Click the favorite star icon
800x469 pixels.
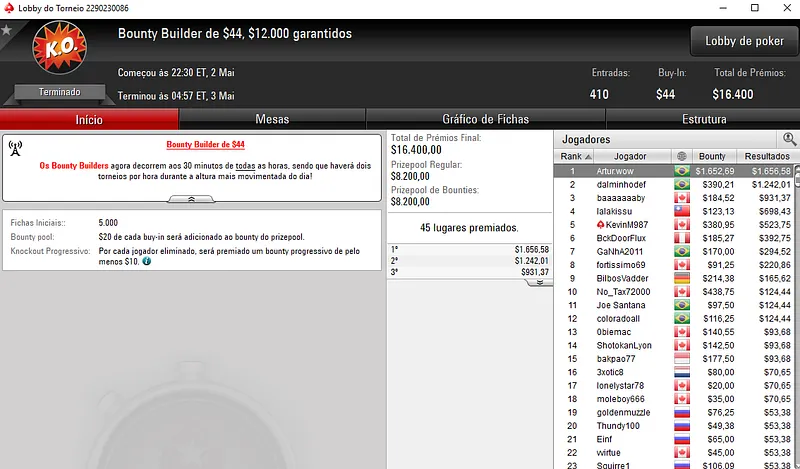click(x=6, y=30)
